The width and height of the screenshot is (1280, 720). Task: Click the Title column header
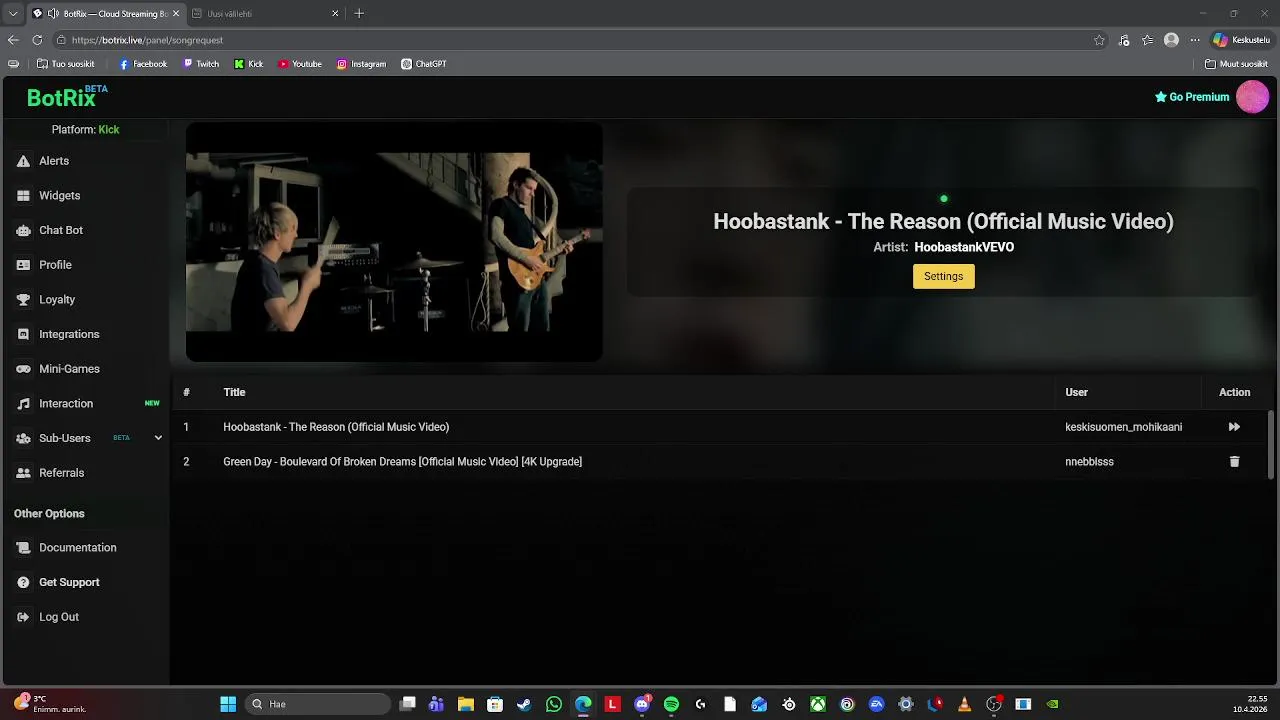234,392
